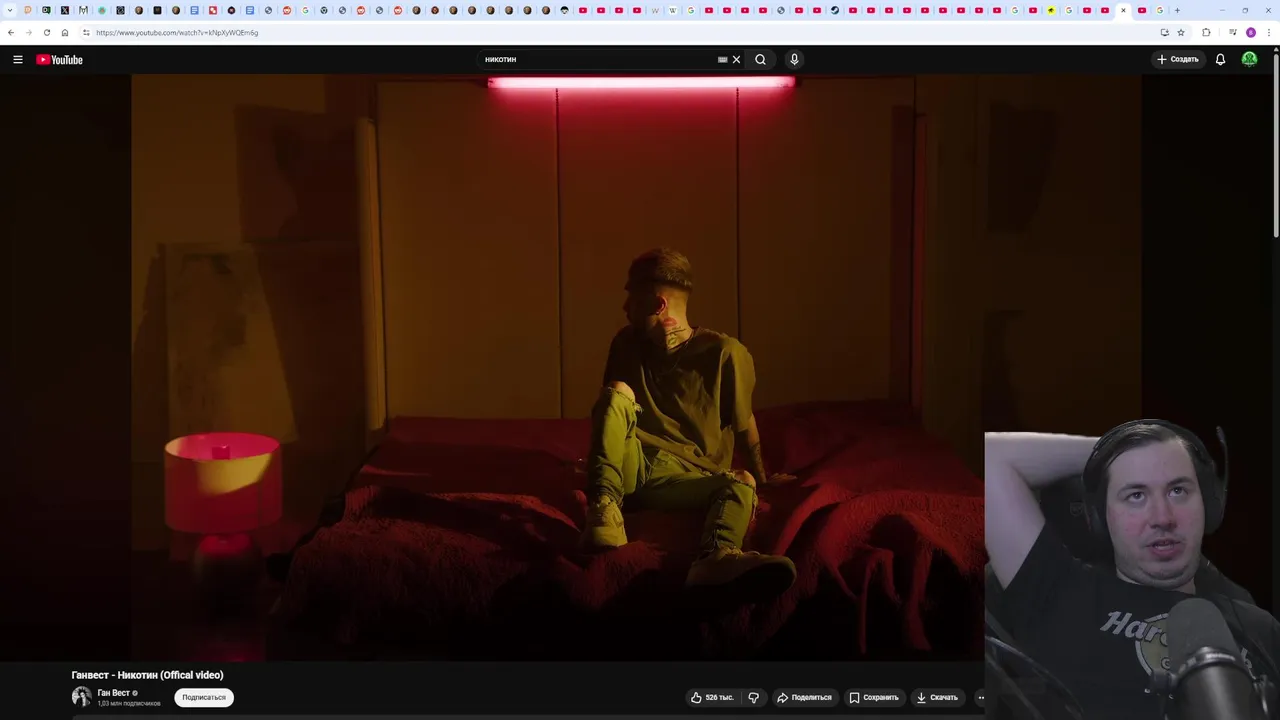This screenshot has width=1280, height=720.
Task: Open the YouTube hamburger guide menu
Action: 17,59
